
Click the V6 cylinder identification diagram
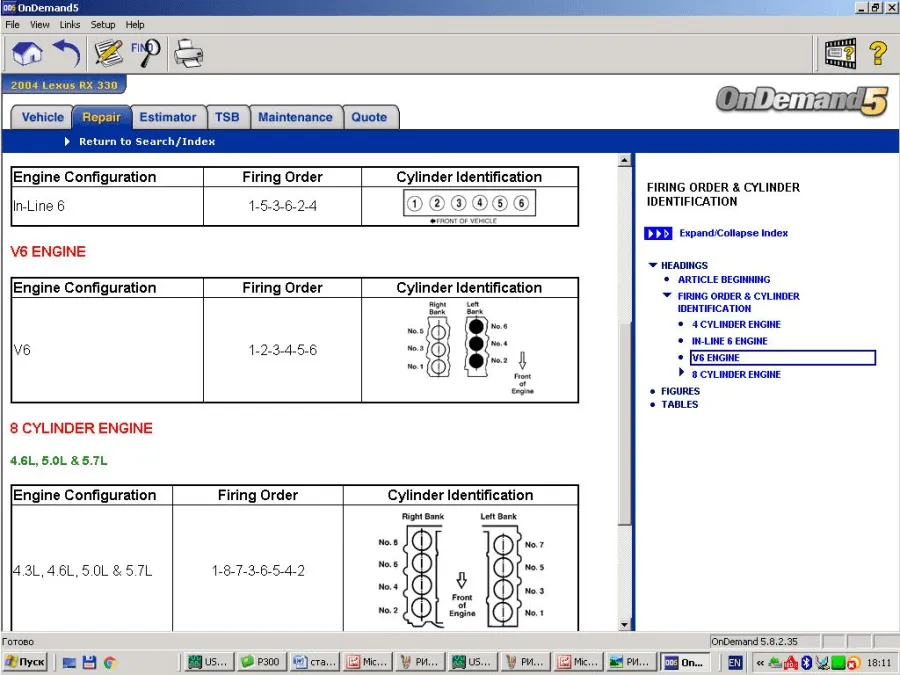[x=470, y=348]
